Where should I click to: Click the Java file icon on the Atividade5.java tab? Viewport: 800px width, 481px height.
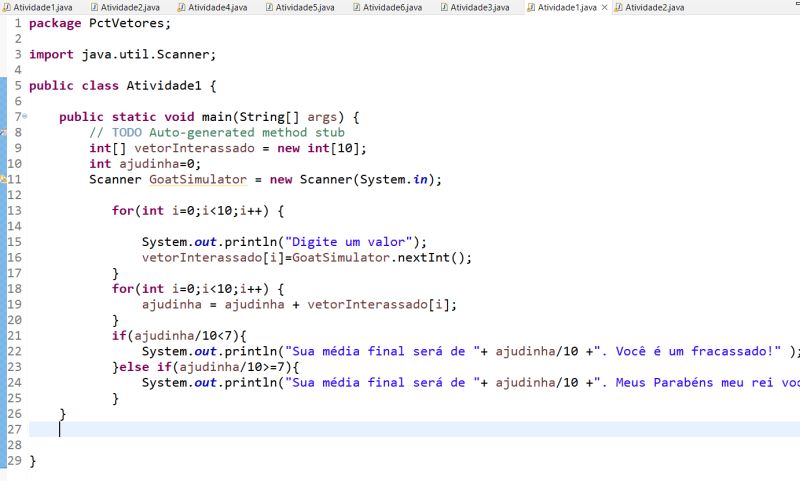click(x=269, y=7)
